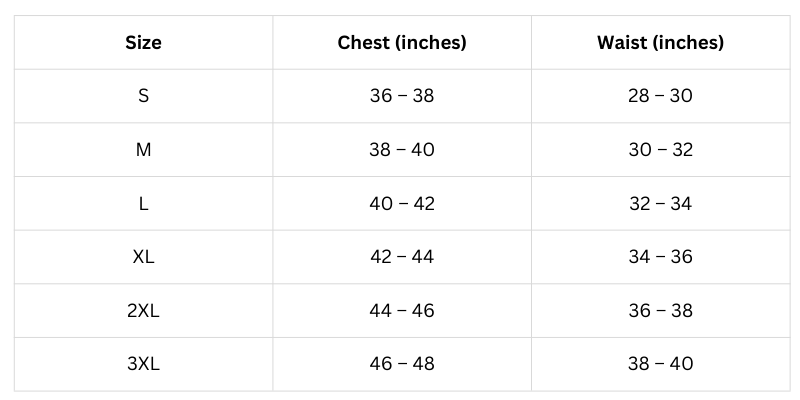
Task: Click waist measurement 34 – 36 for size XL
Action: coord(660,257)
